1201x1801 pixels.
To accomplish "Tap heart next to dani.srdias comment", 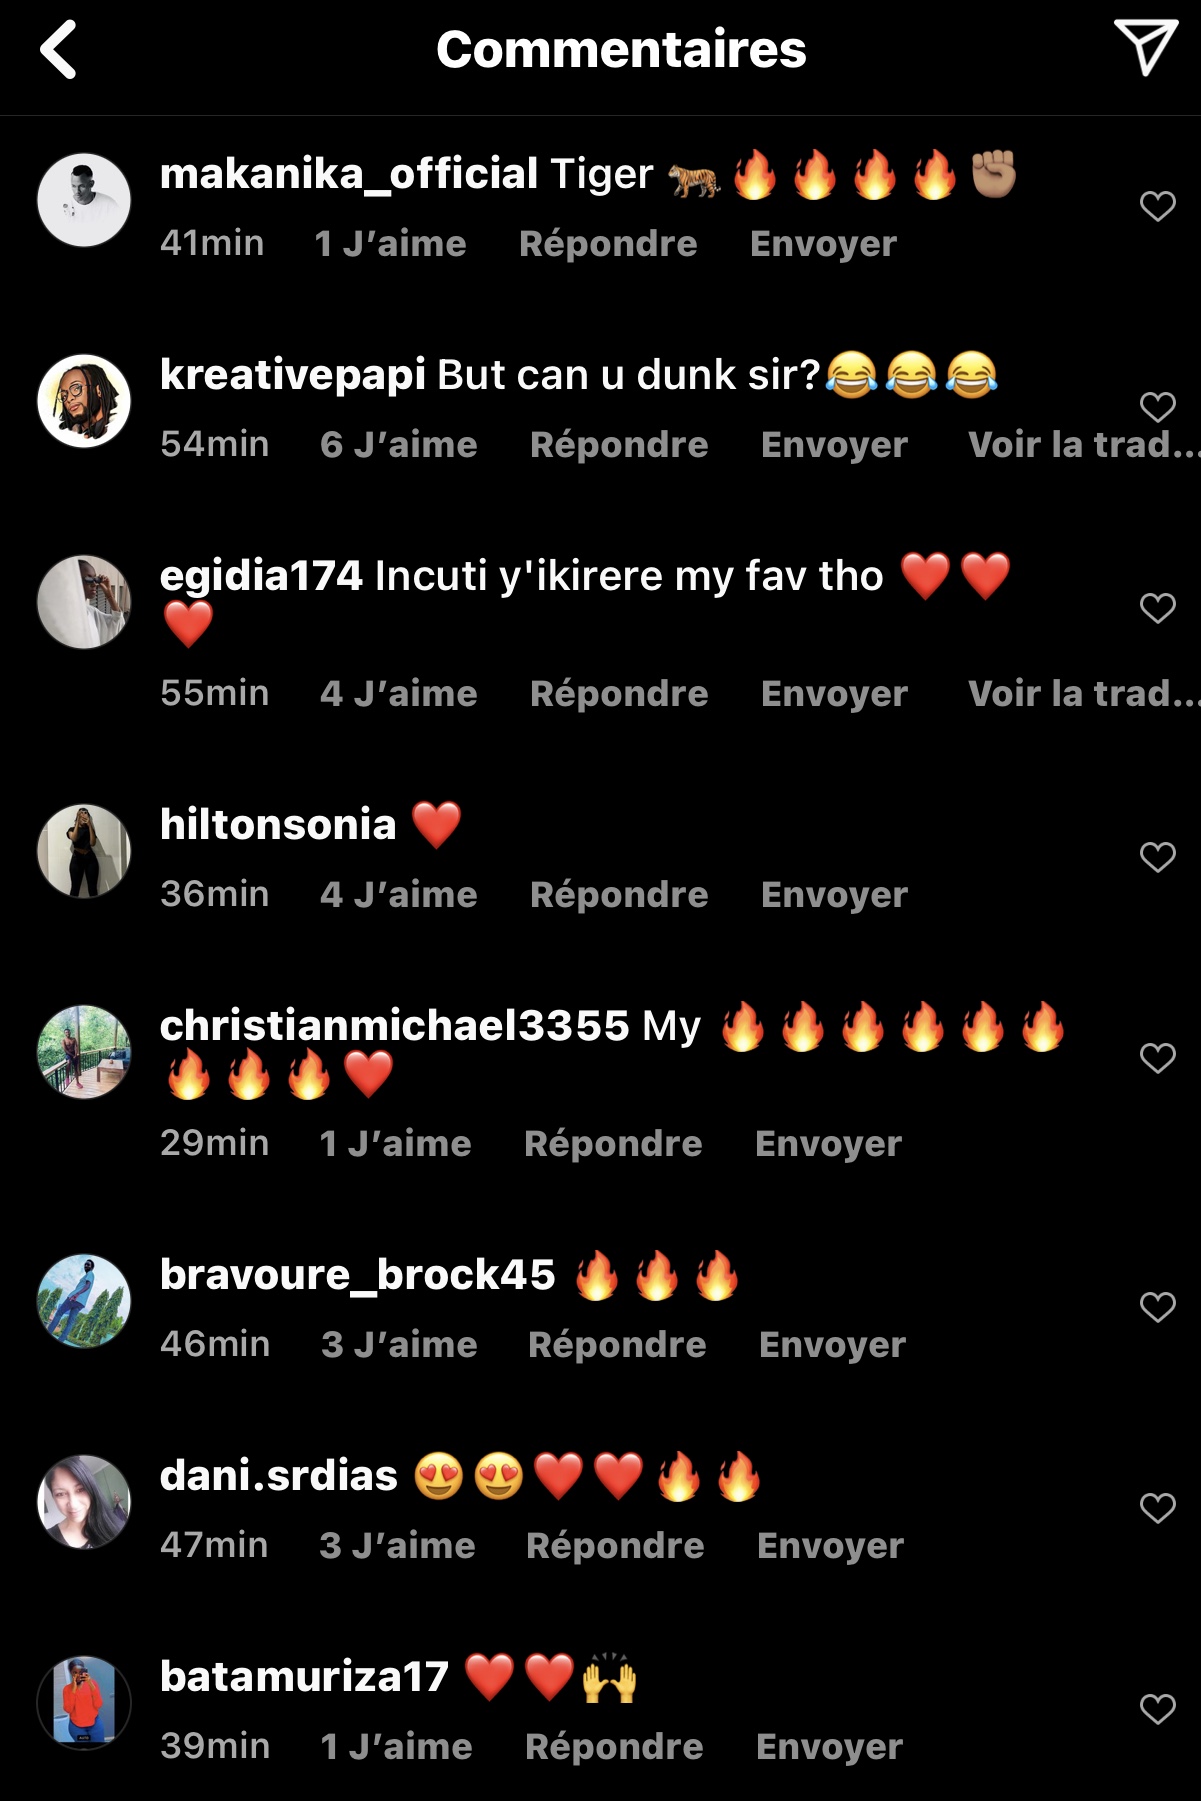I will click(x=1157, y=1508).
